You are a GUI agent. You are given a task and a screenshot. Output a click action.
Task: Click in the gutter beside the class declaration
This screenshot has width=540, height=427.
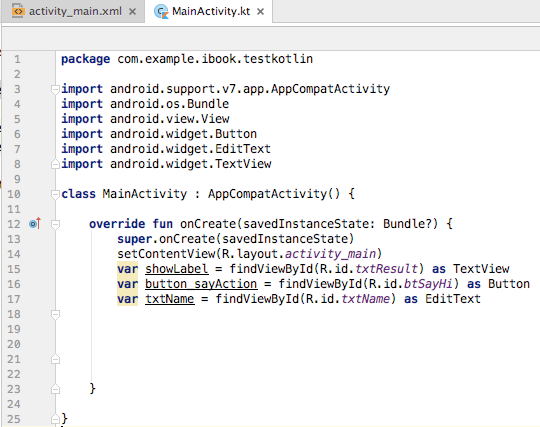[34, 194]
